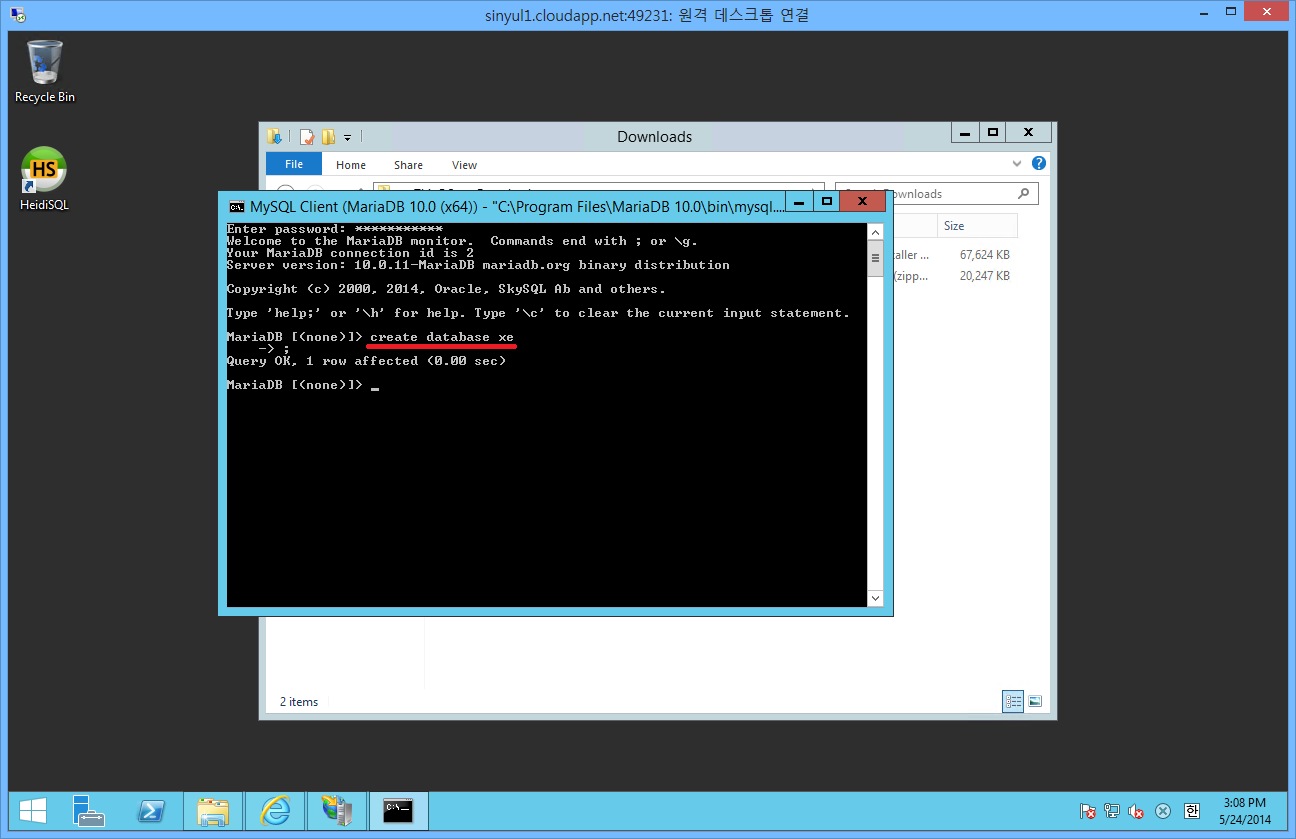Click the Search Downloads field
The height and width of the screenshot is (839, 1296).
(936, 194)
